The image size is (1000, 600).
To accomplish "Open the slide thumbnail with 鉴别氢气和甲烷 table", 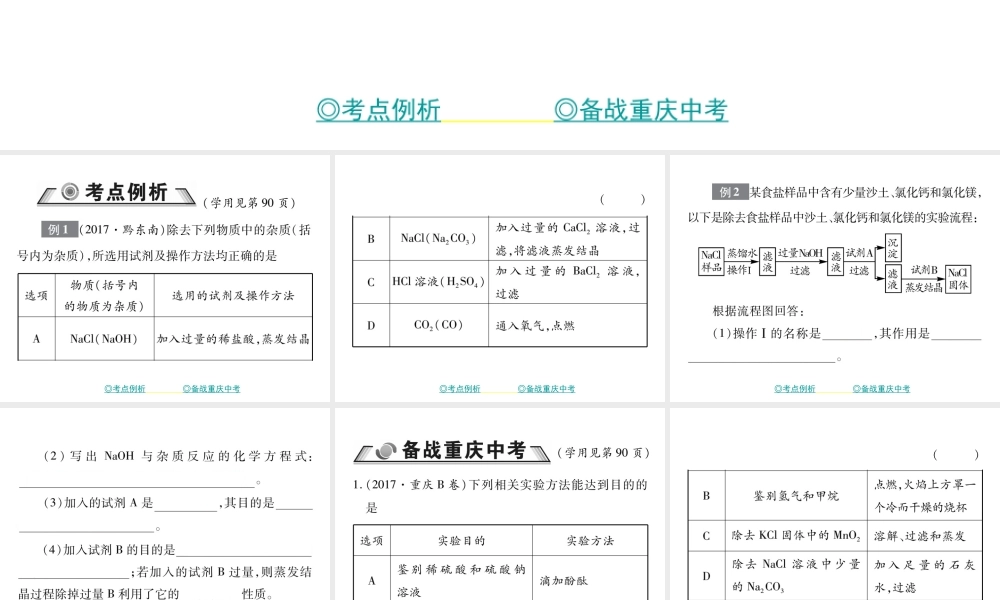I will (835, 504).
